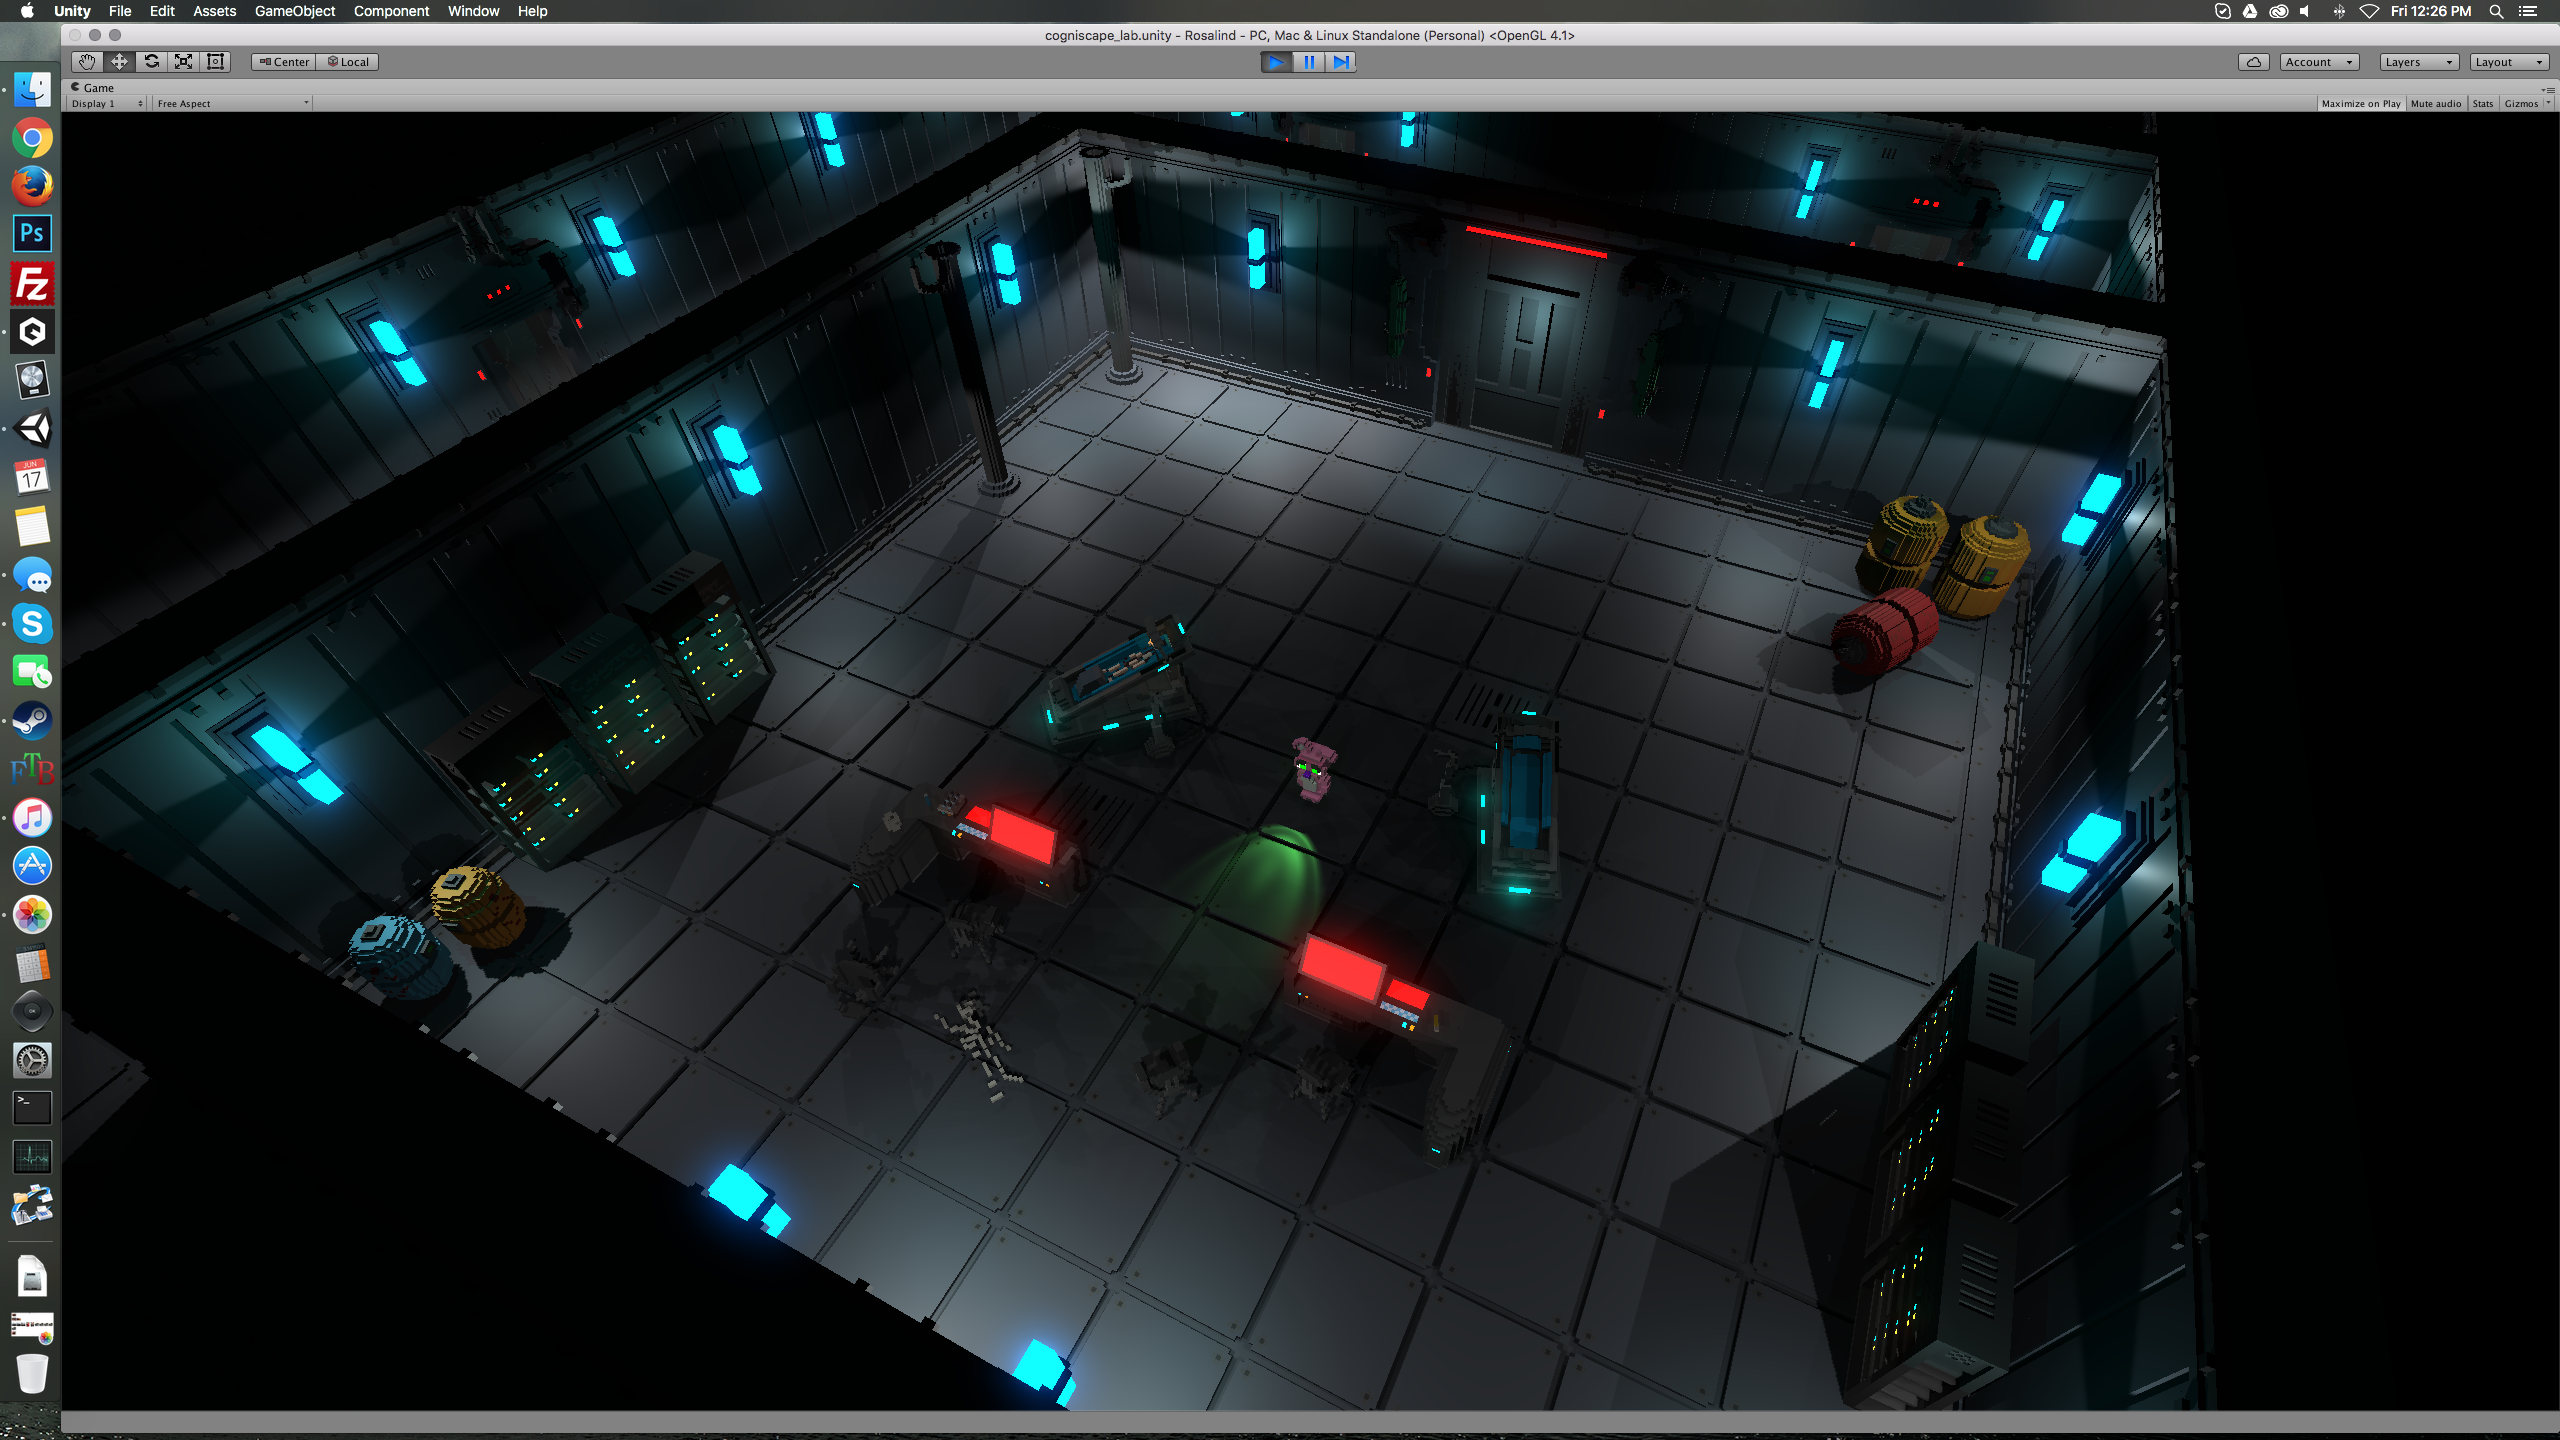This screenshot has height=1440, width=2560.
Task: Step forward one frame
Action: coord(1340,62)
